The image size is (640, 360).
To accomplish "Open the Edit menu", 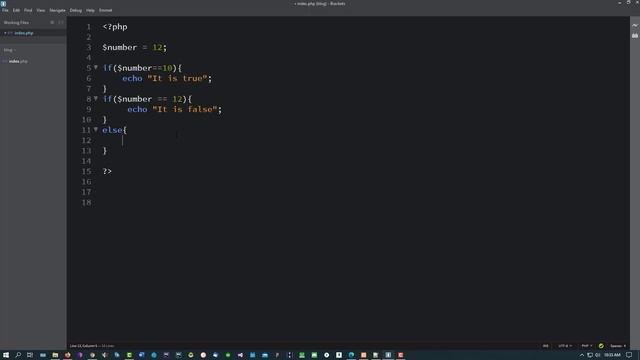I will (16, 10).
